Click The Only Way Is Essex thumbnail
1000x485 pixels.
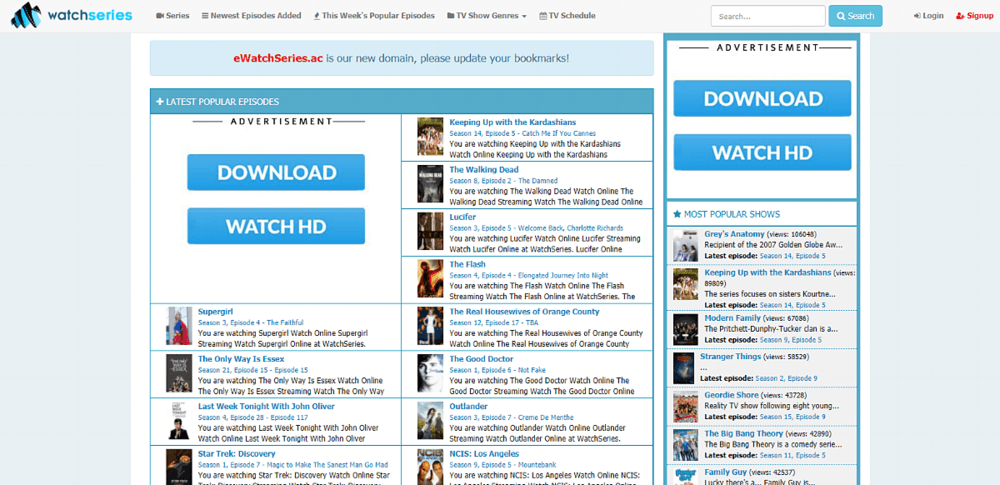click(x=179, y=373)
